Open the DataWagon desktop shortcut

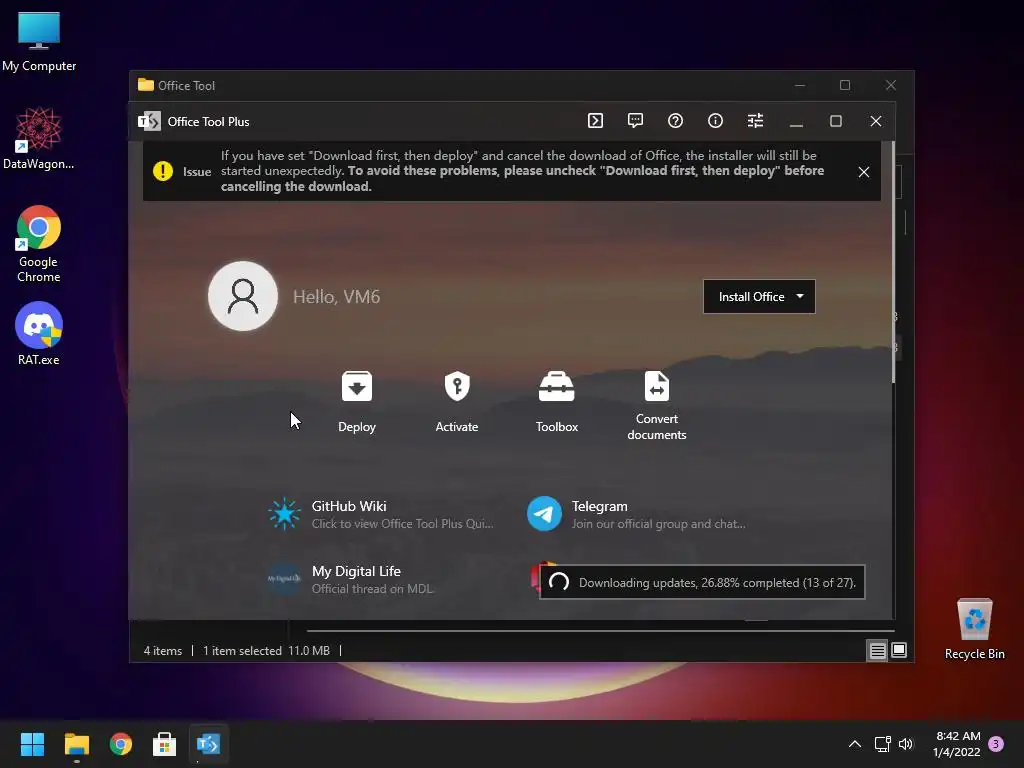pos(39,138)
